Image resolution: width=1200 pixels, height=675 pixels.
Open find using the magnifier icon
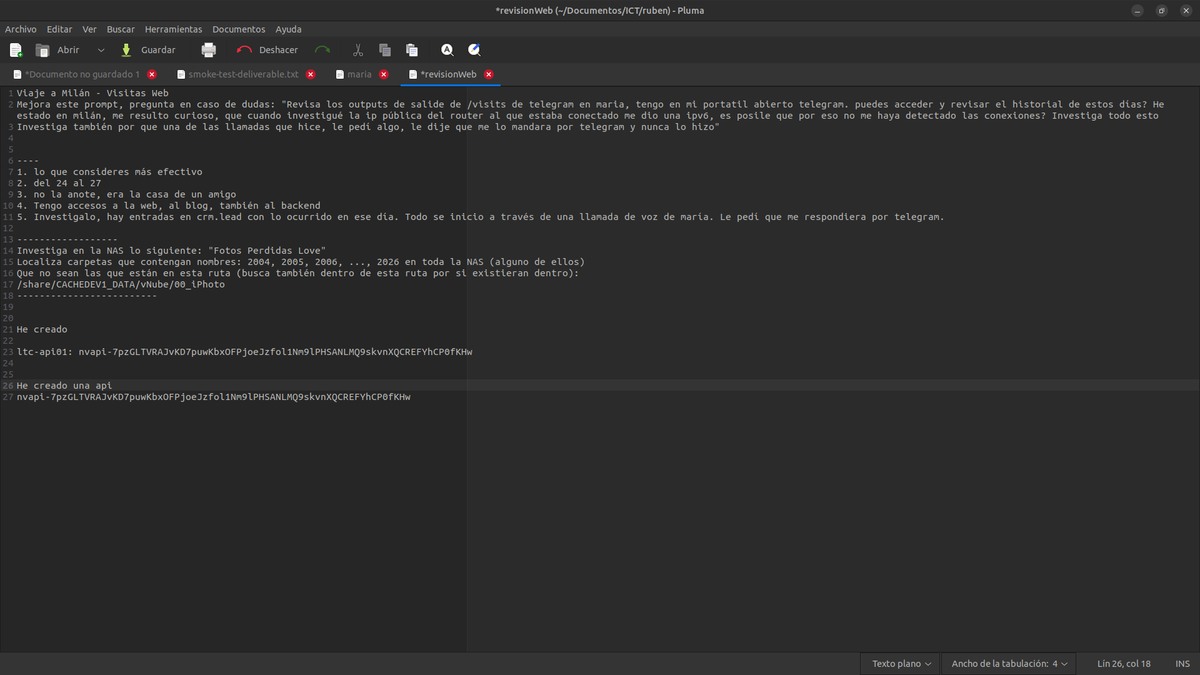pos(446,49)
